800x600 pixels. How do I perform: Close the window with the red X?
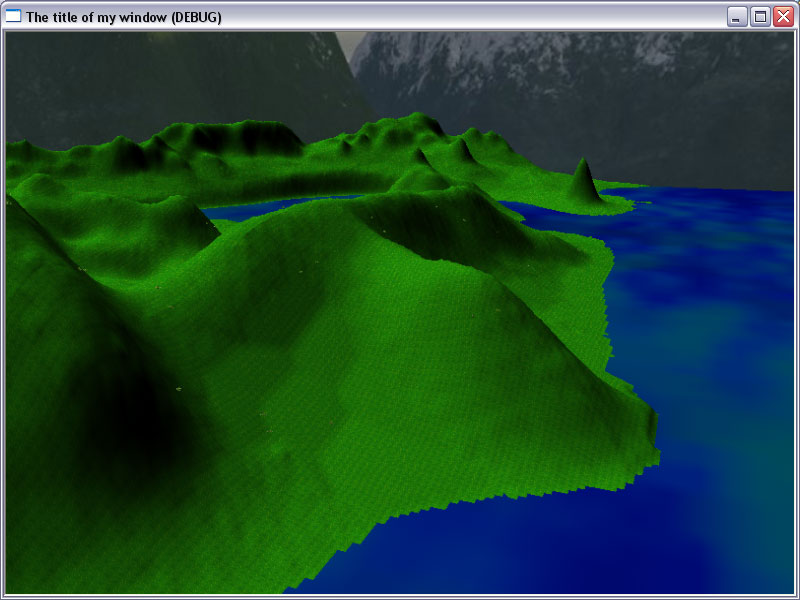(782, 17)
